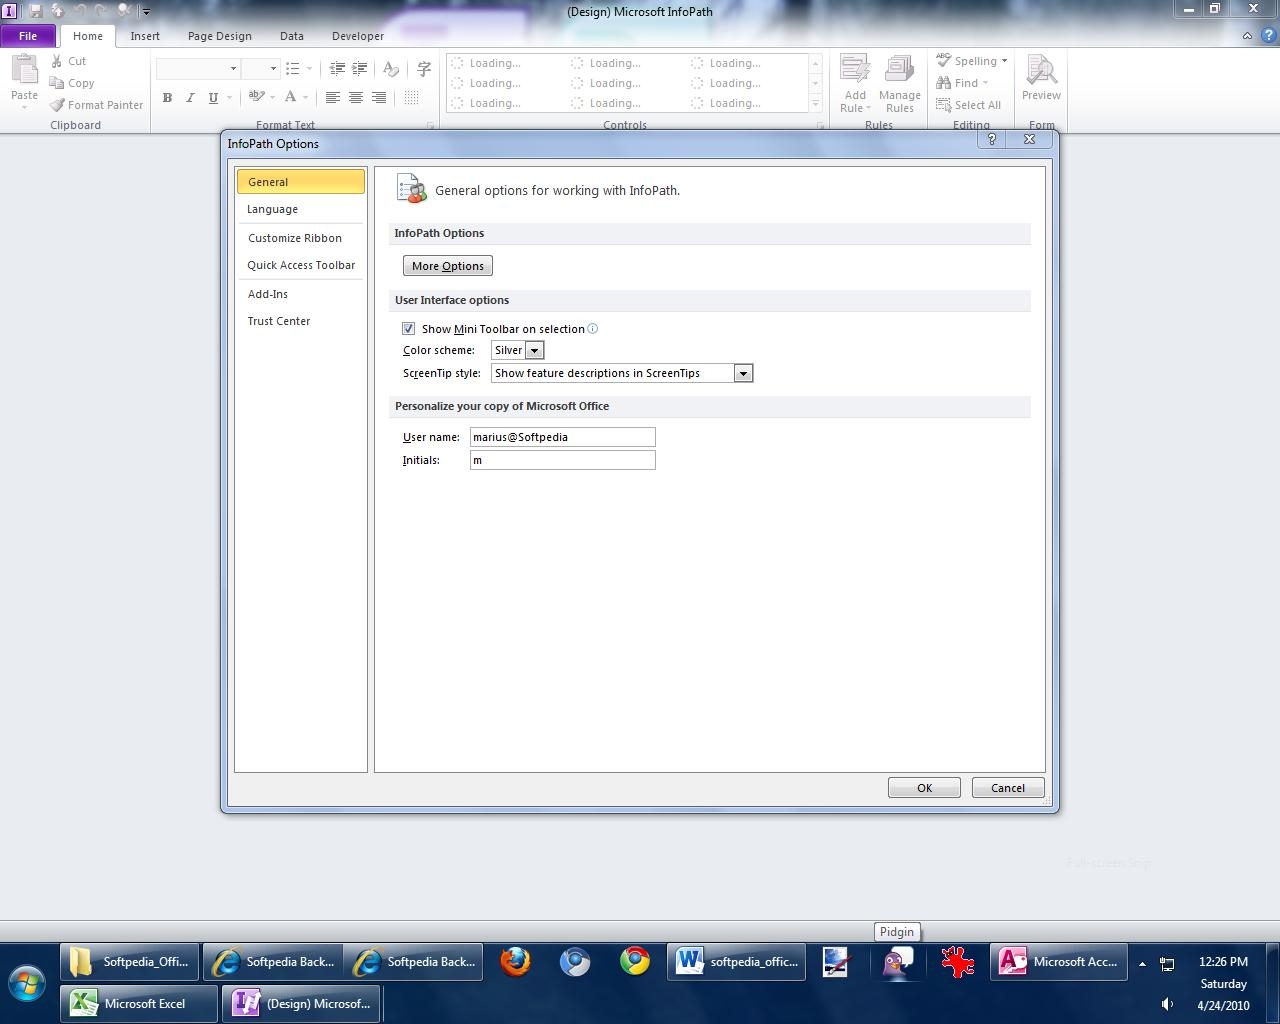Apply Underline formatting
The image size is (1280, 1024).
pyautogui.click(x=213, y=97)
